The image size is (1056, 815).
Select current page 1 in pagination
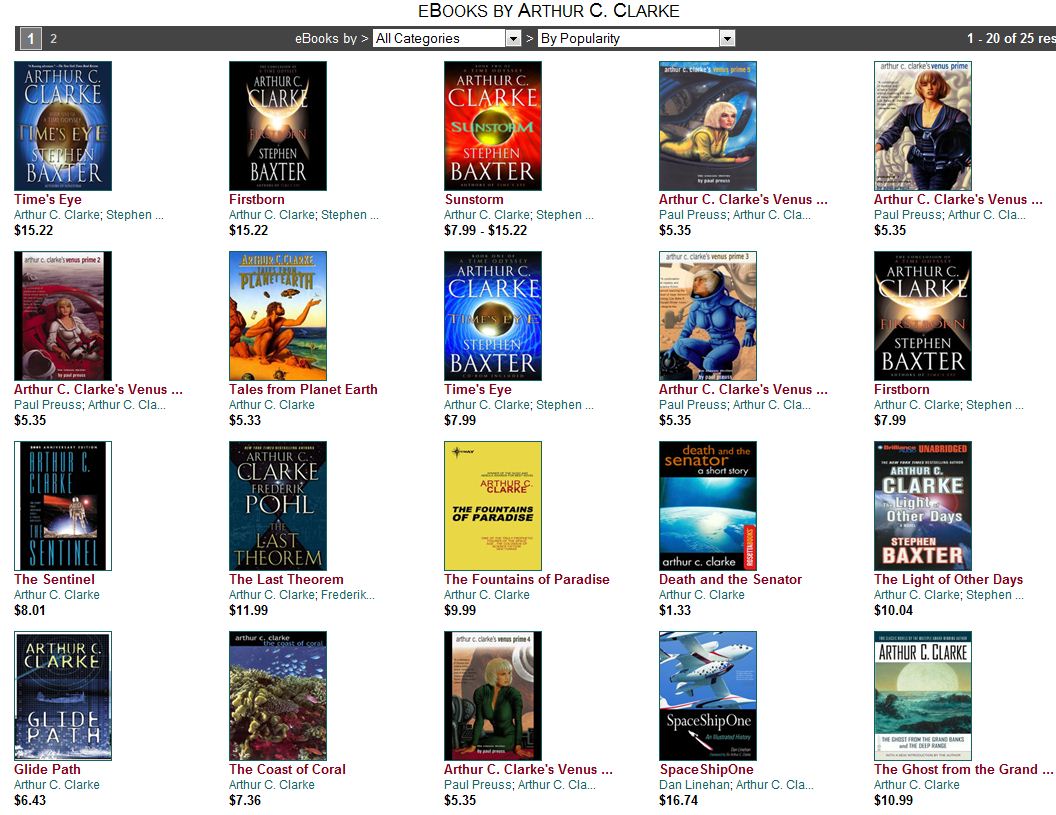(30, 38)
